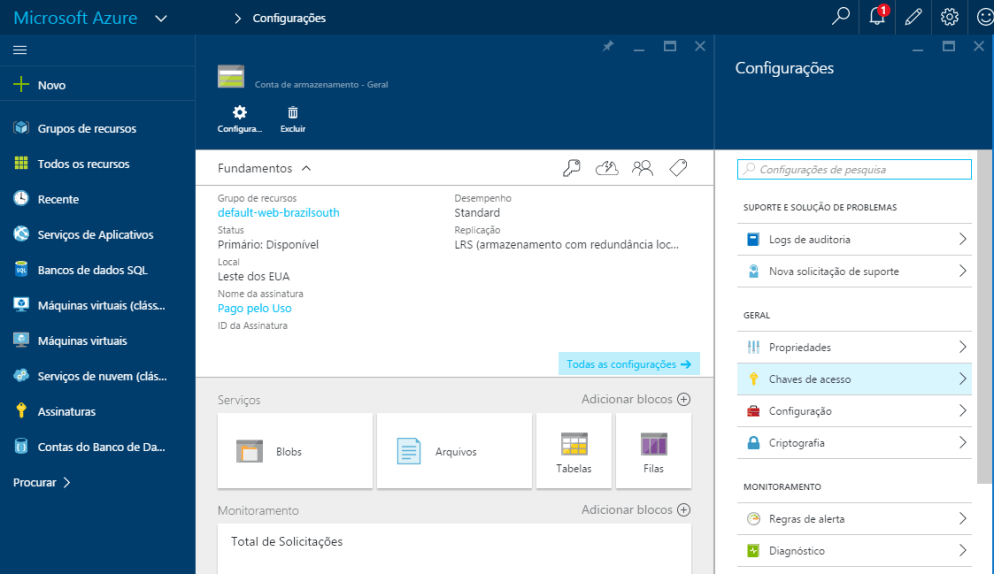Click the pencil edit dashboard icon

pyautogui.click(x=913, y=17)
